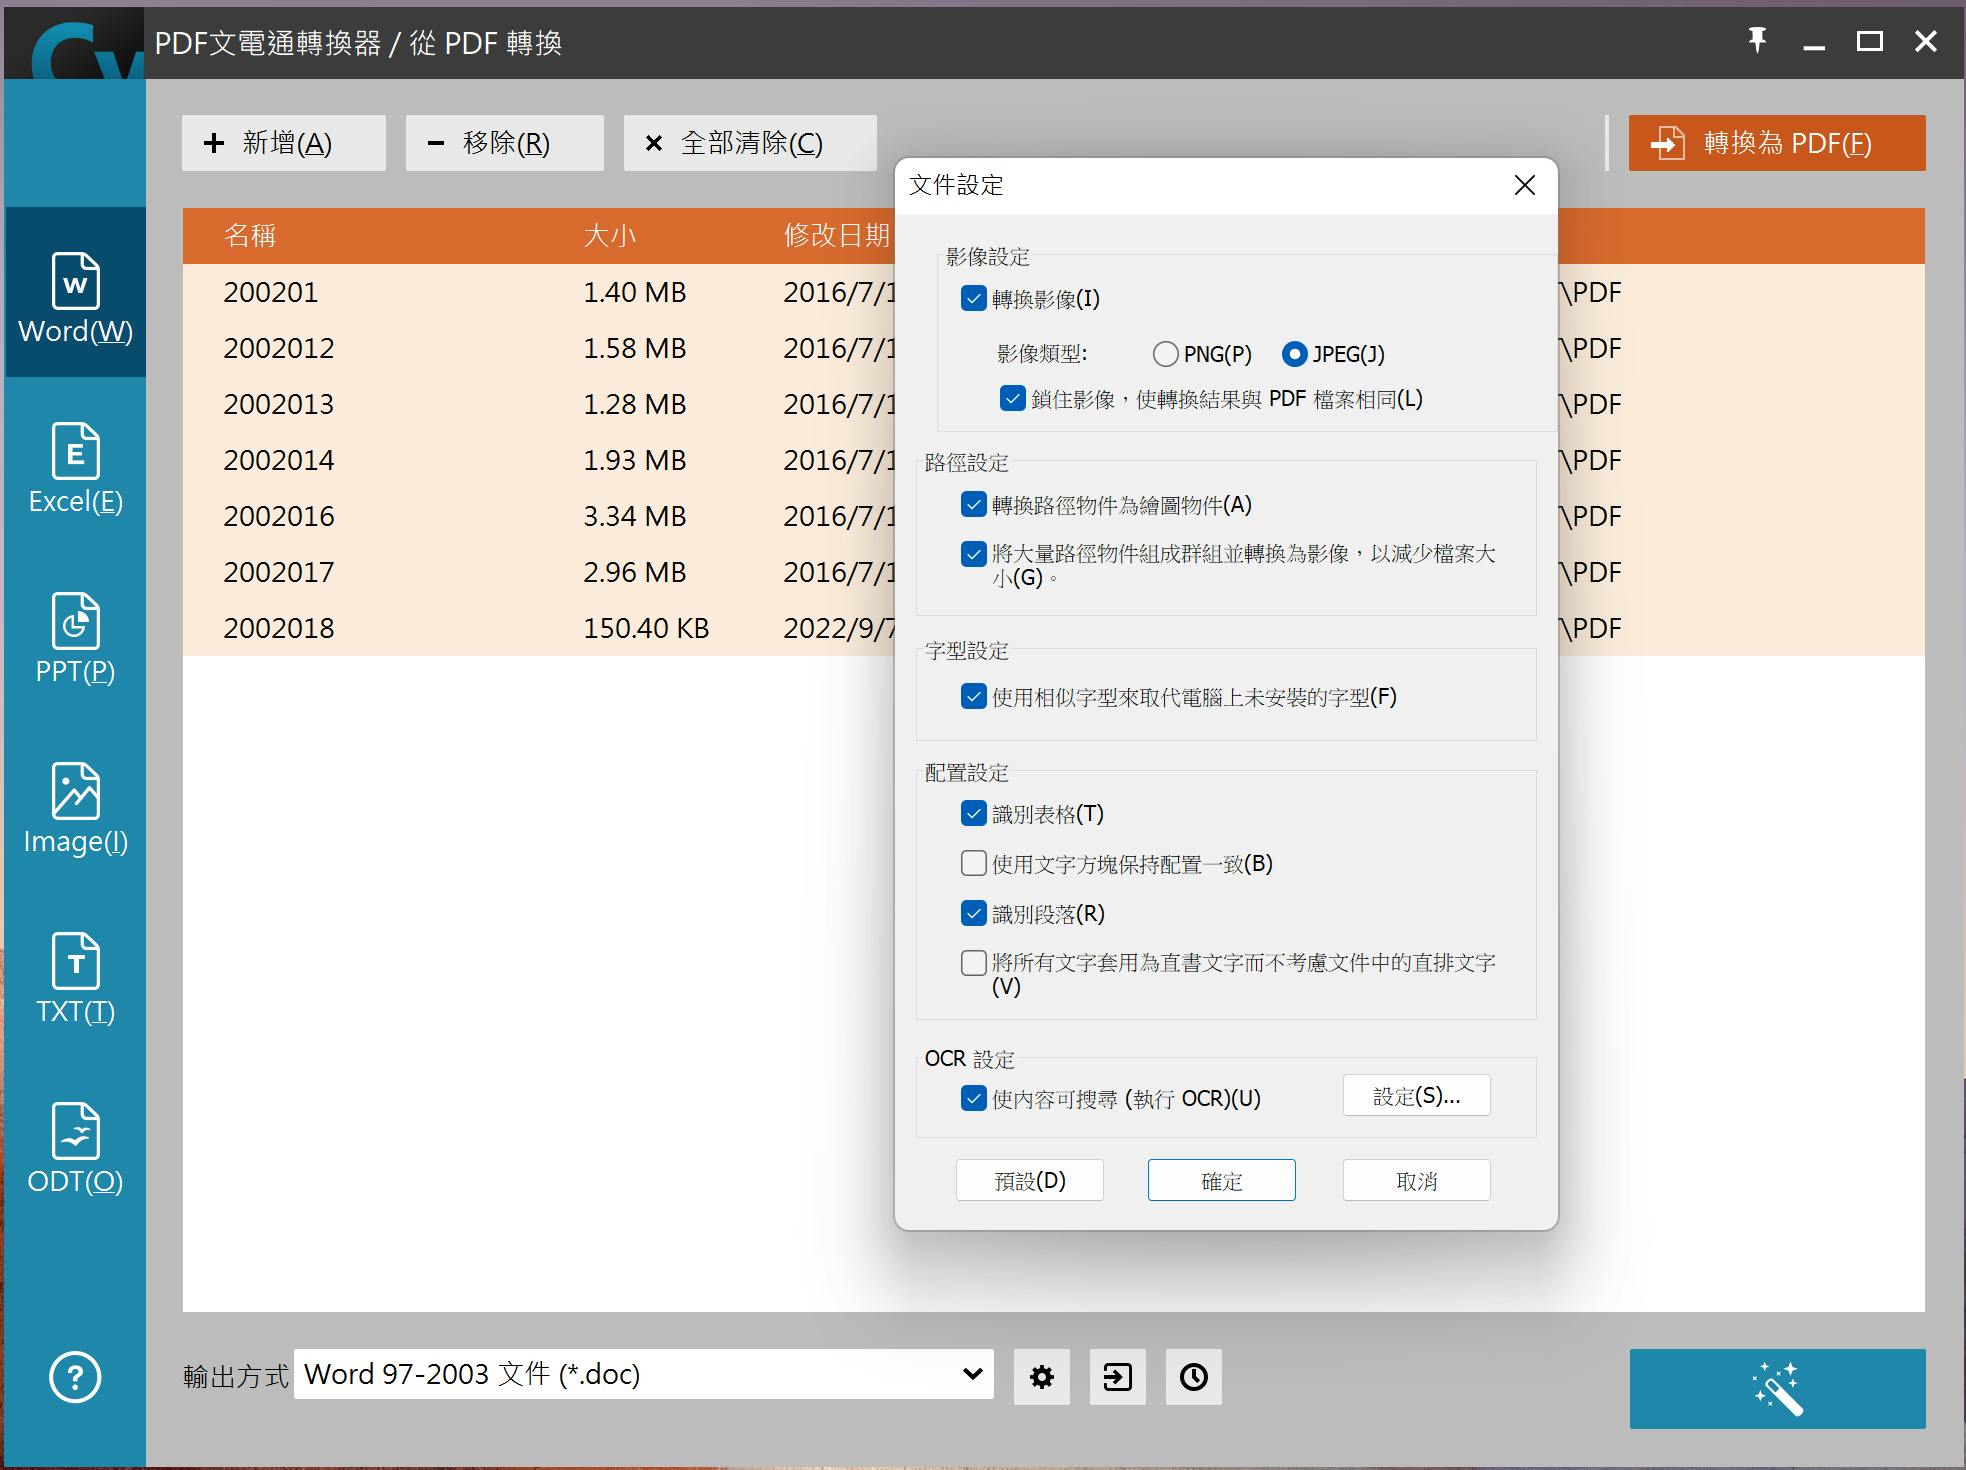Click the output folder arrow icon
Image resolution: width=1966 pixels, height=1470 pixels.
tap(1117, 1377)
